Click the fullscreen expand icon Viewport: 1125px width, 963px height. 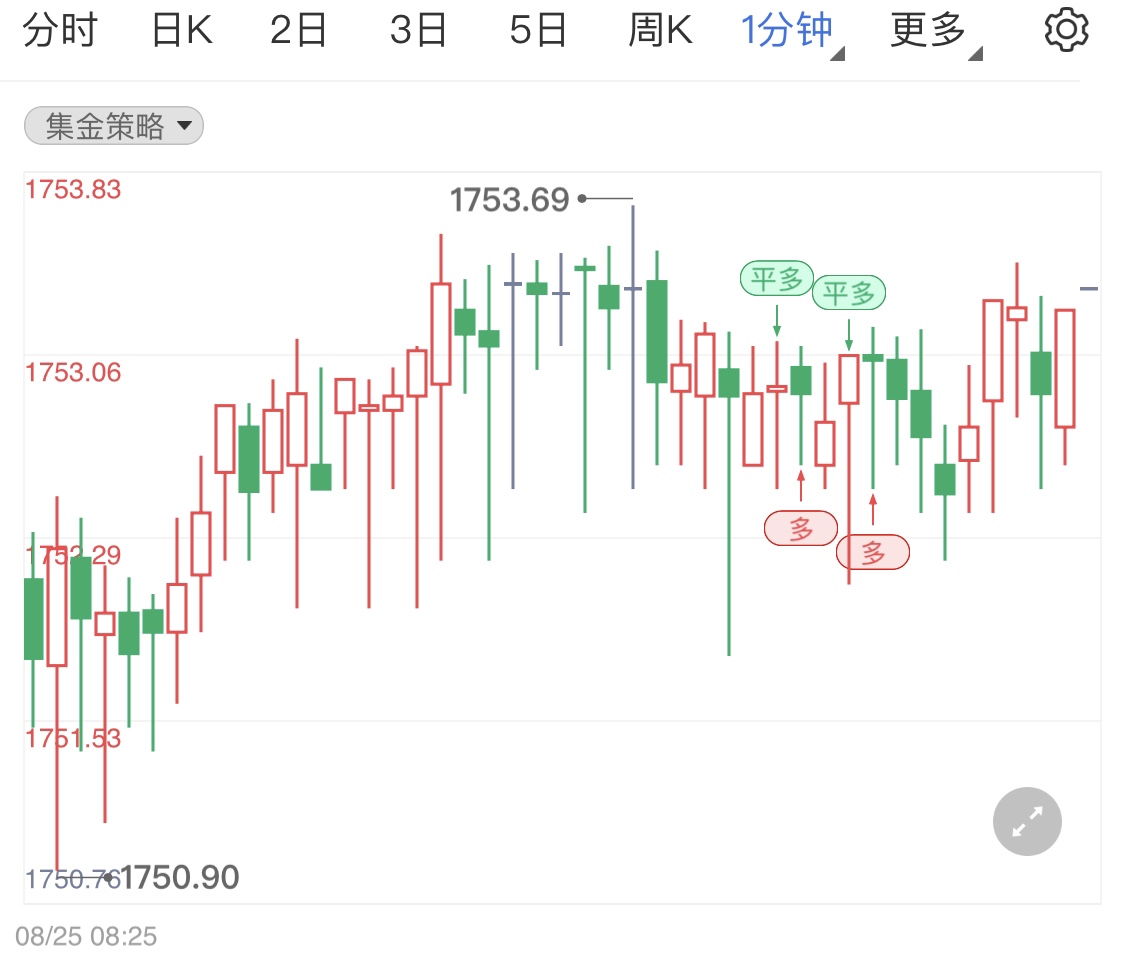pos(1026,821)
